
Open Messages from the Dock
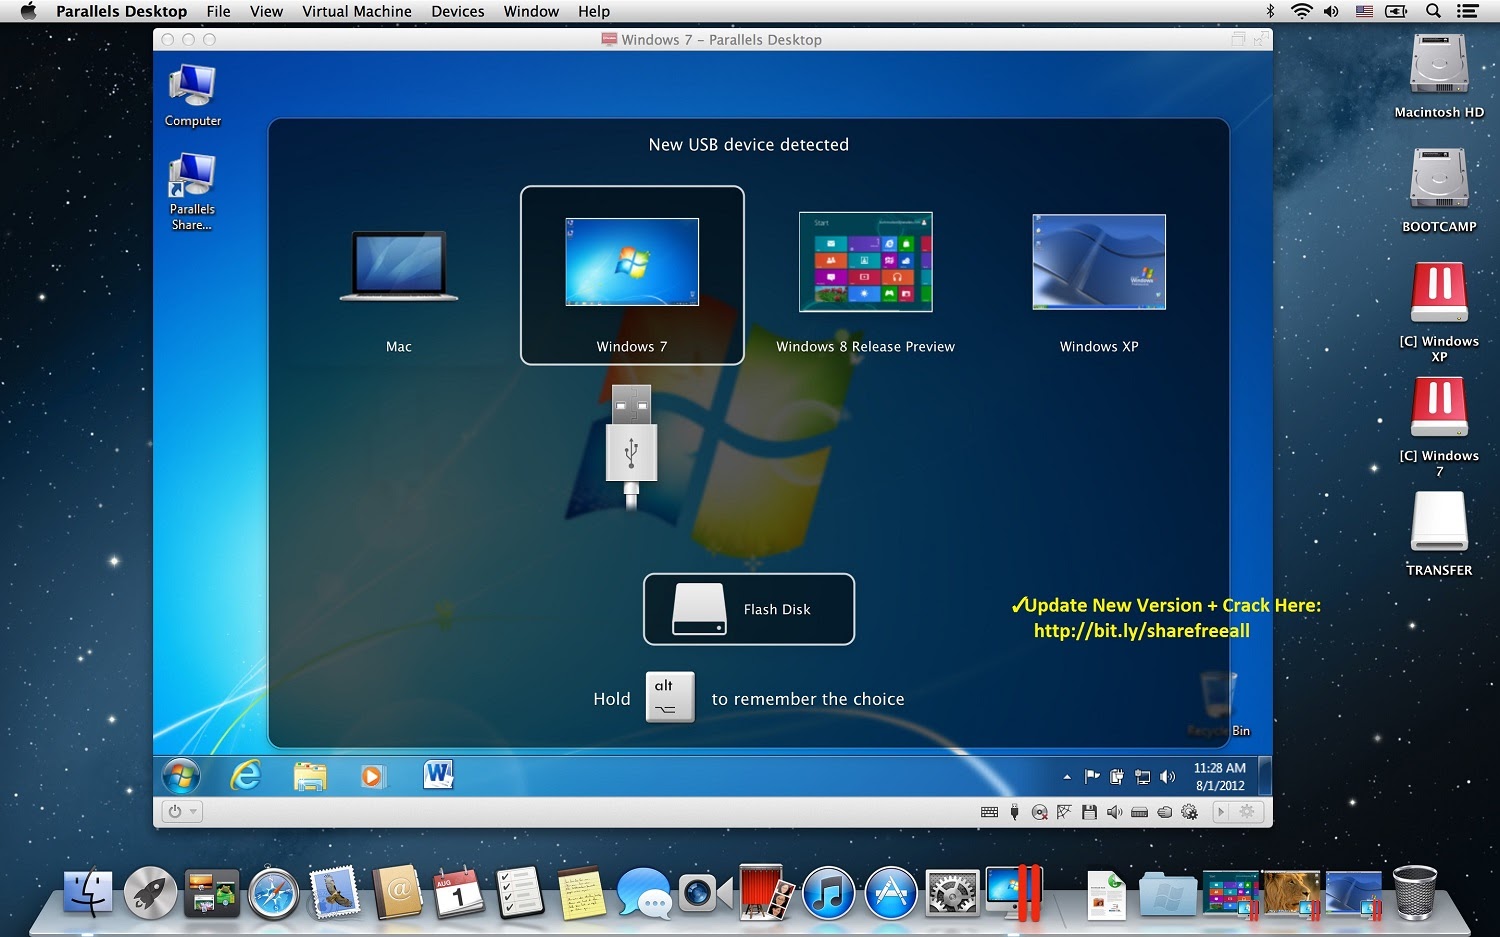[643, 892]
